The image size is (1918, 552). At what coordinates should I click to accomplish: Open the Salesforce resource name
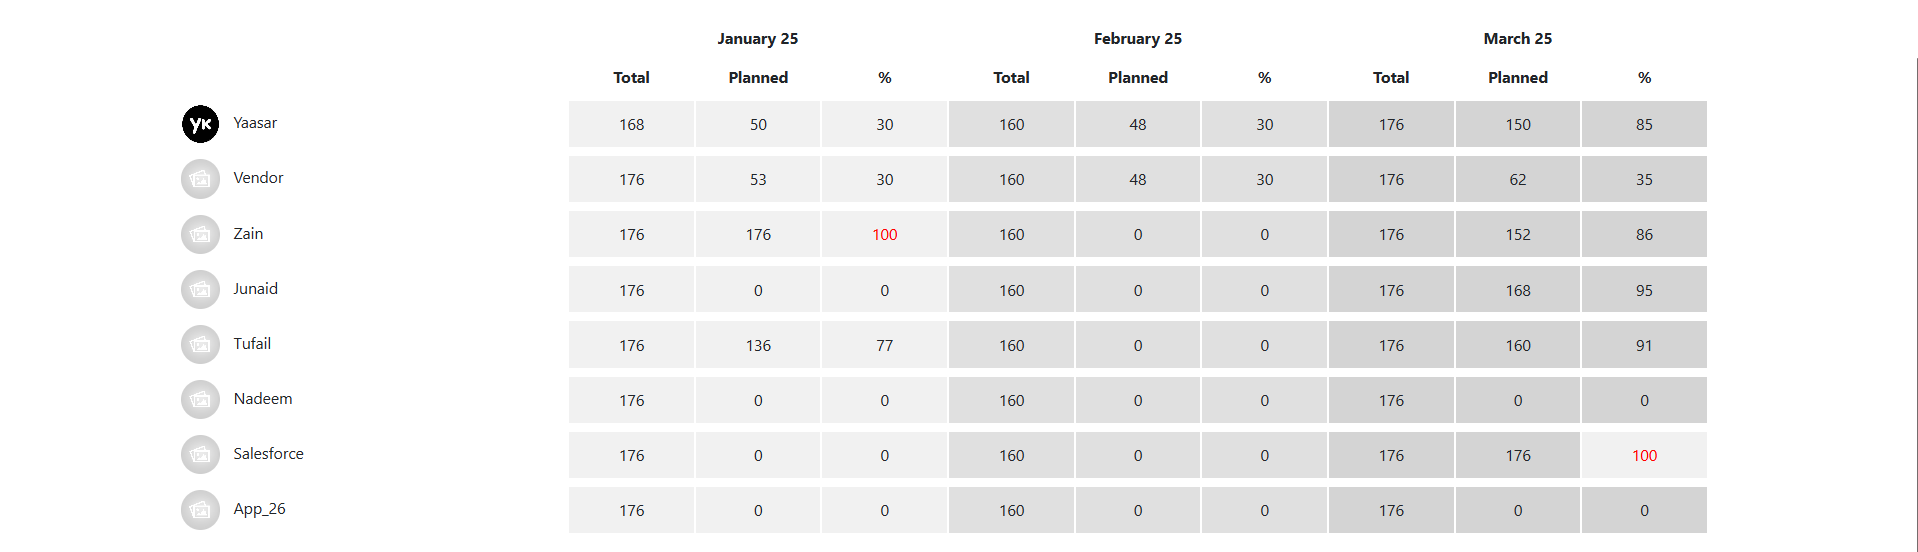pyautogui.click(x=268, y=454)
